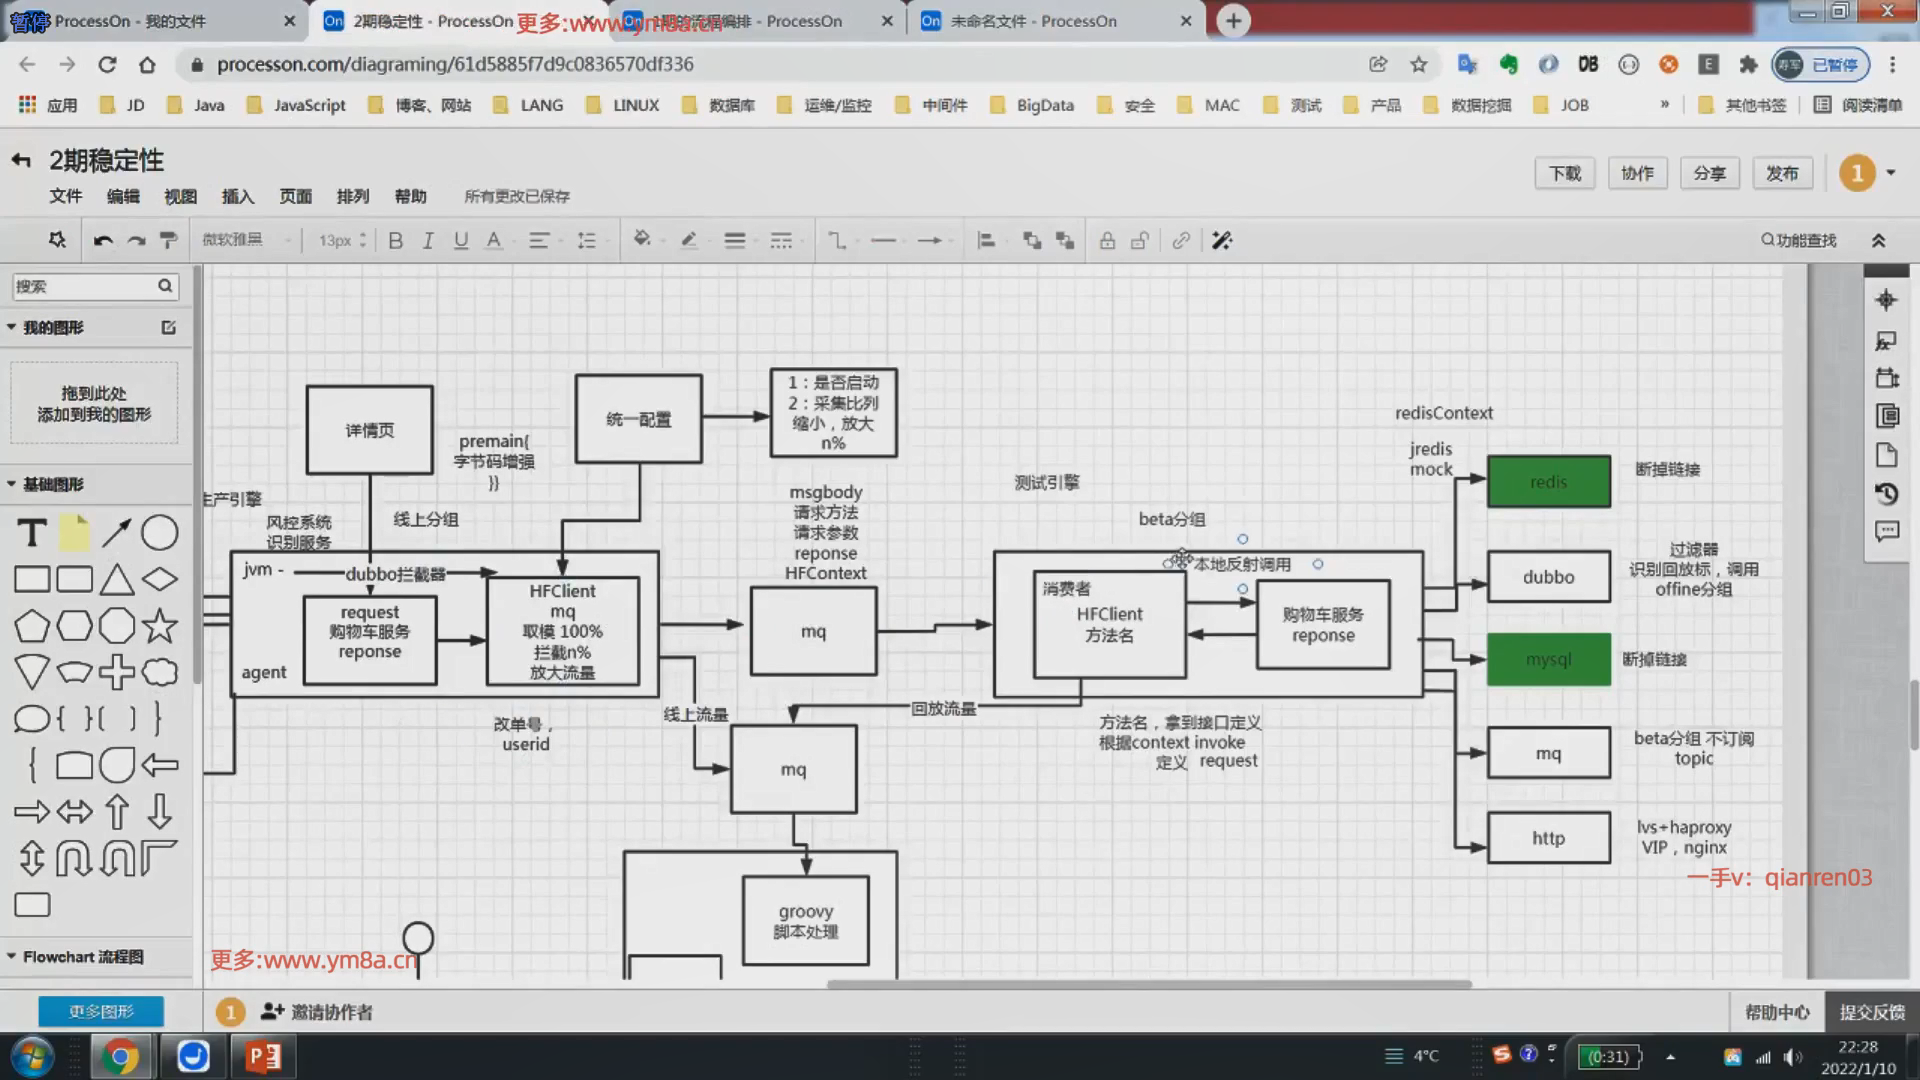1920x1080 pixels.
Task: Toggle italic text formatting
Action: pos(428,240)
